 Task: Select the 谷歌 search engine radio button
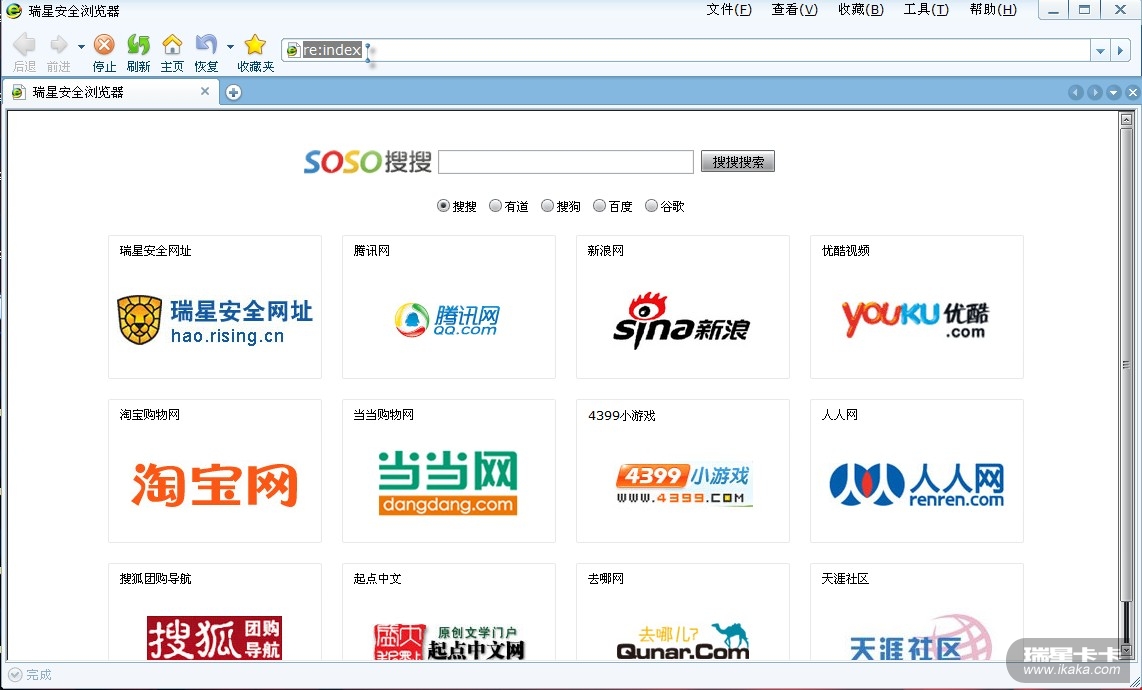coord(651,205)
